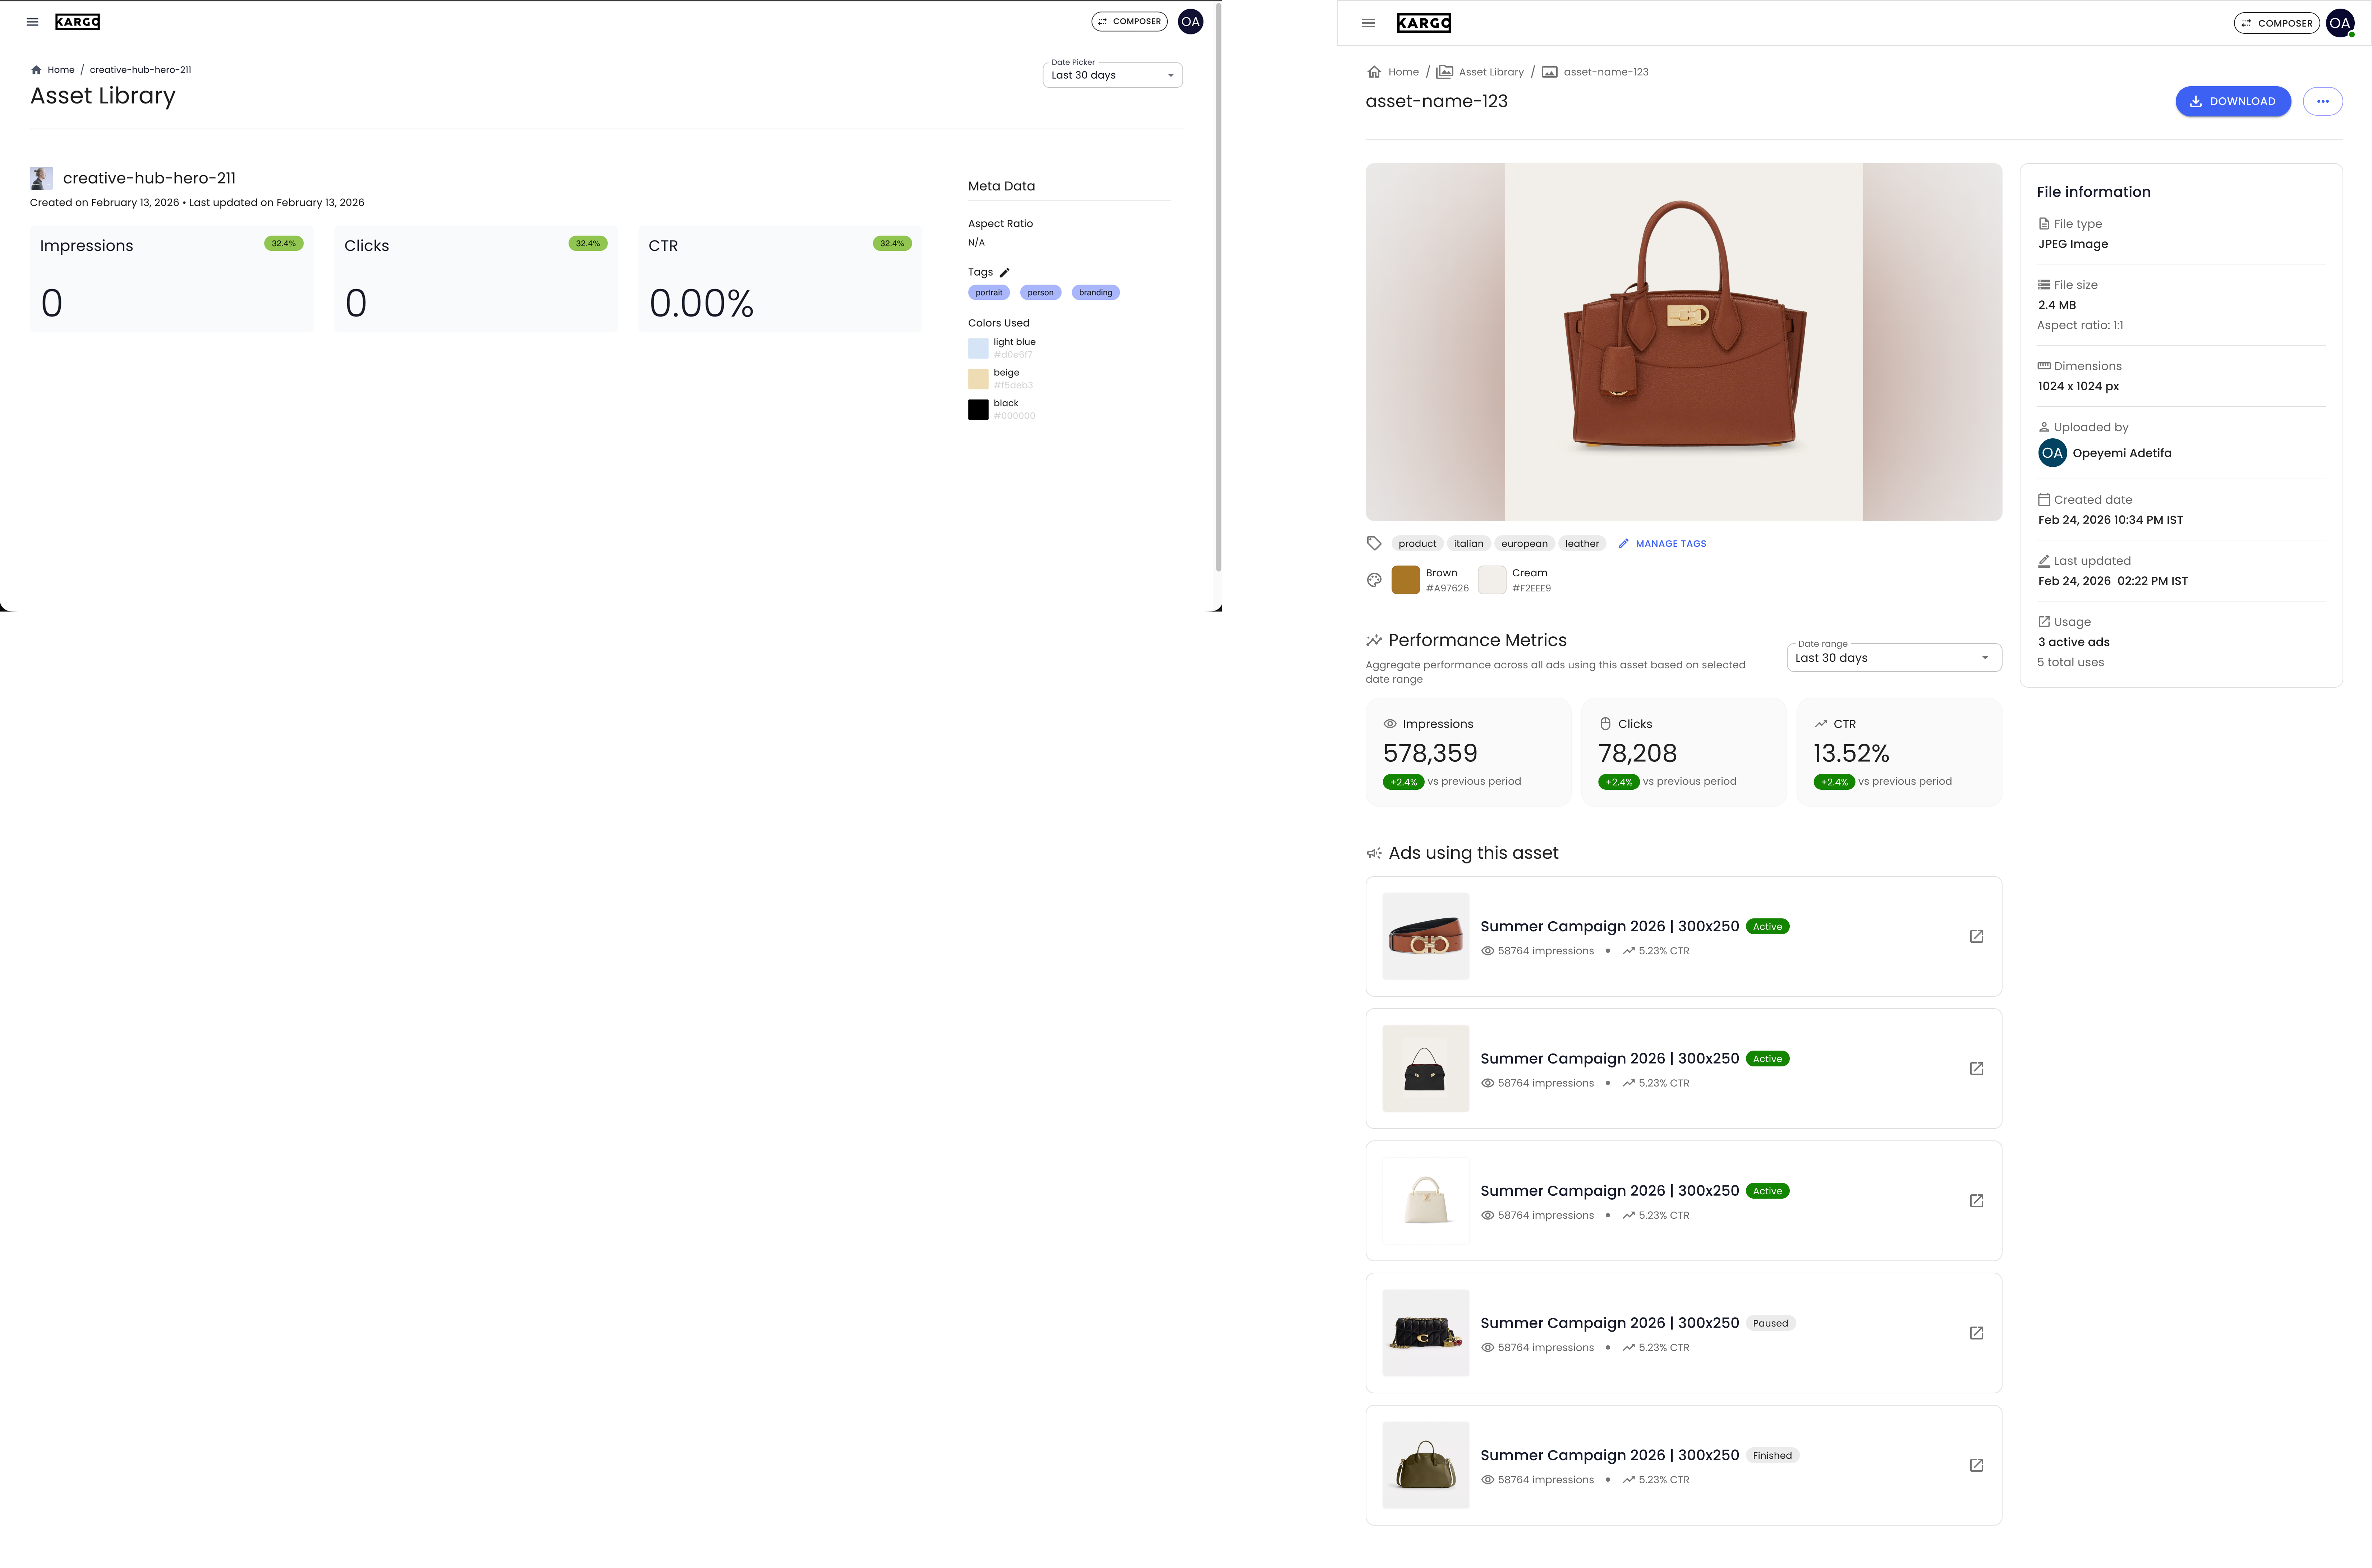Open OA user avatar in right window header
The image size is (2372, 1568).
click(x=2340, y=23)
